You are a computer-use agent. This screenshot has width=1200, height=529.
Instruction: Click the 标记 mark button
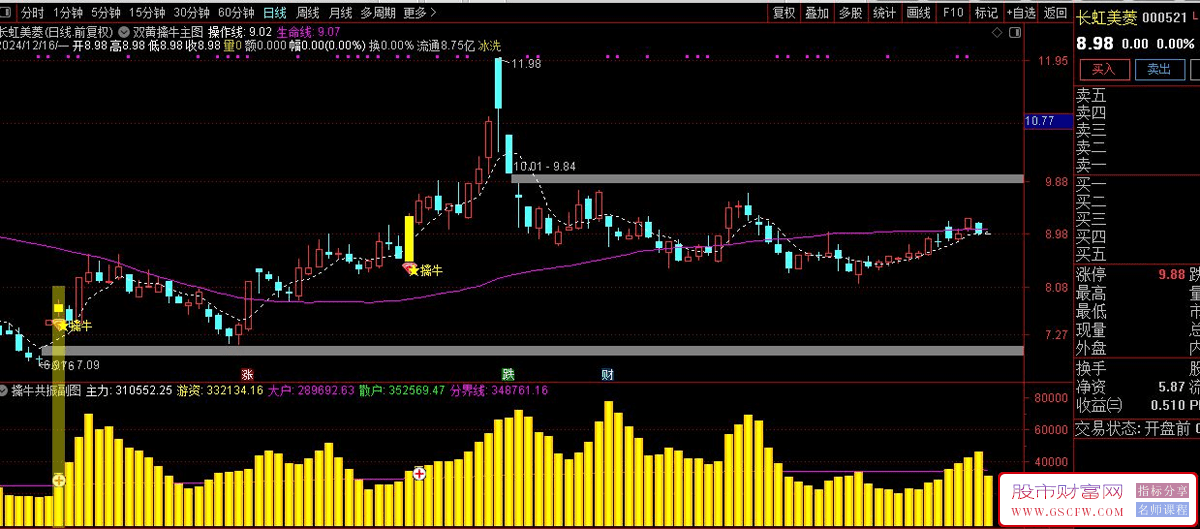pyautogui.click(x=986, y=13)
